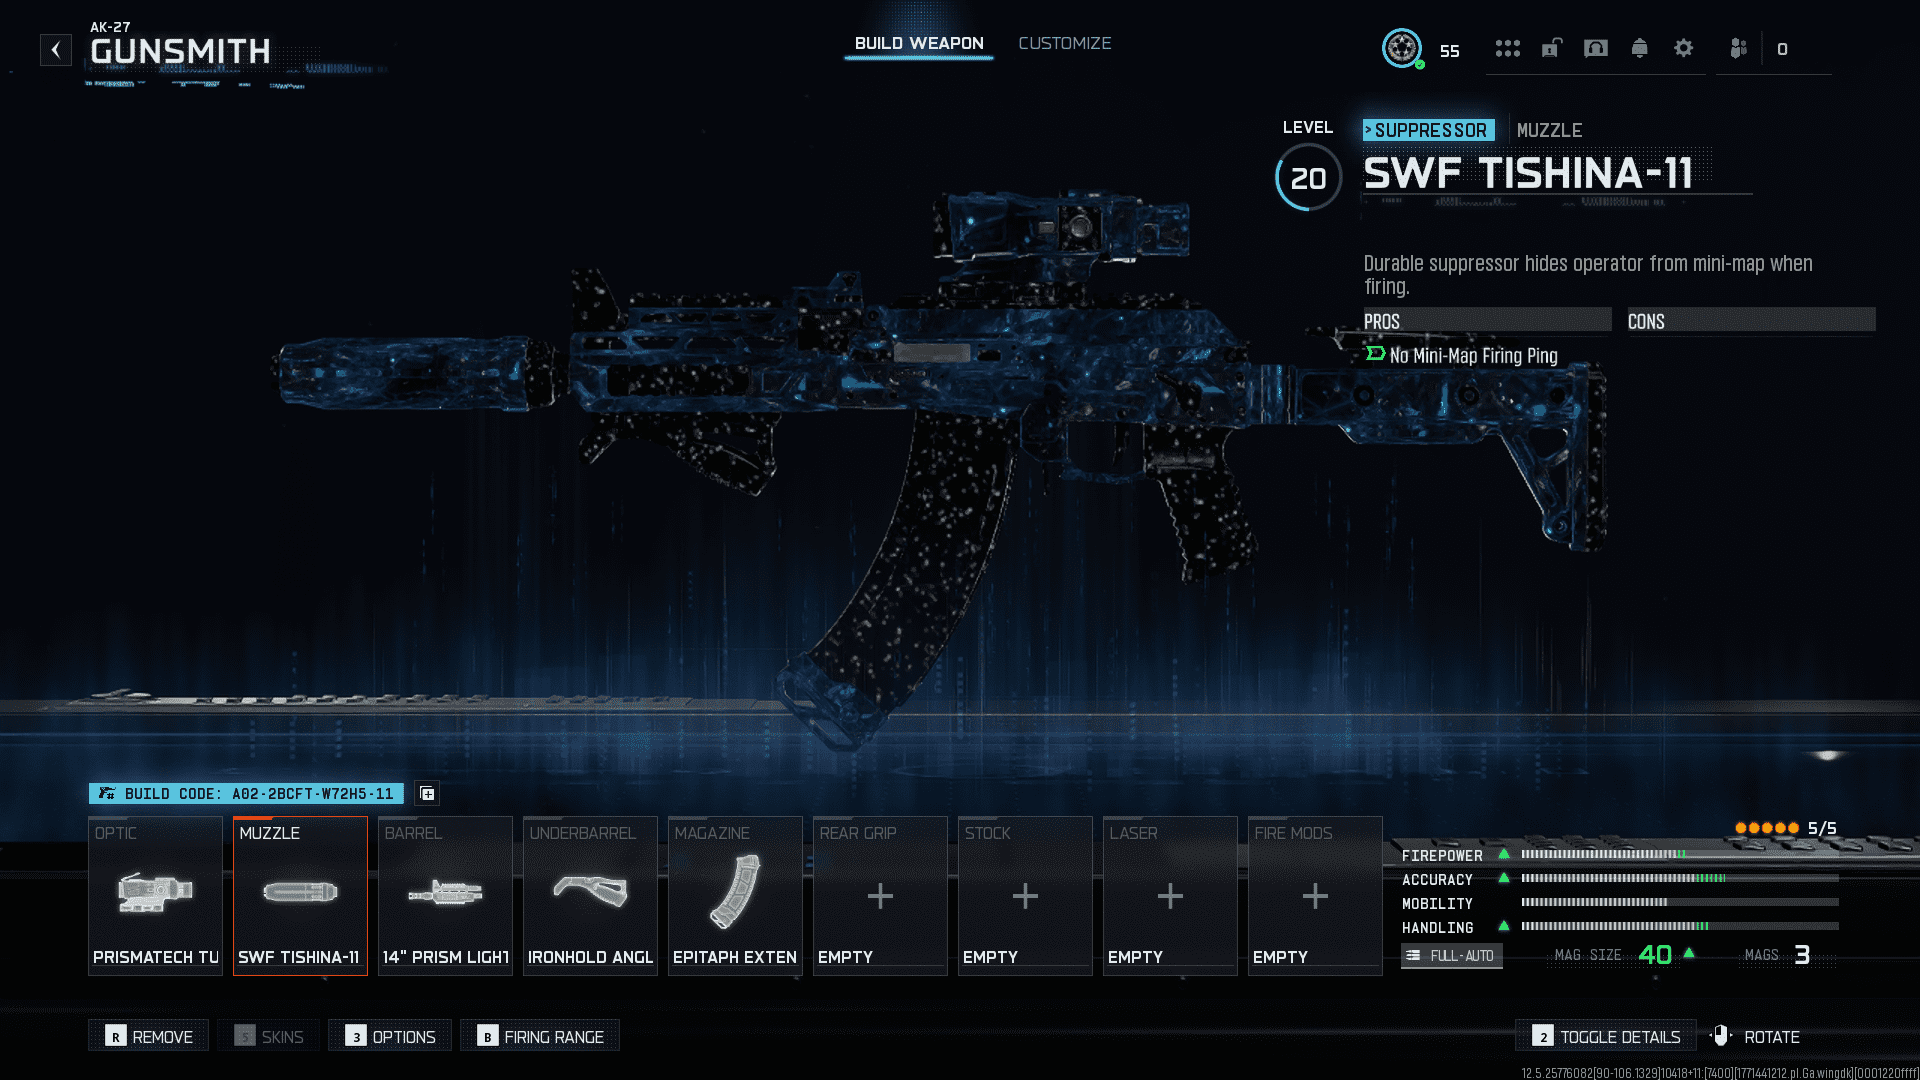1920x1080 pixels.
Task: Add an attachment to the empty Stock slot
Action: (1024, 896)
